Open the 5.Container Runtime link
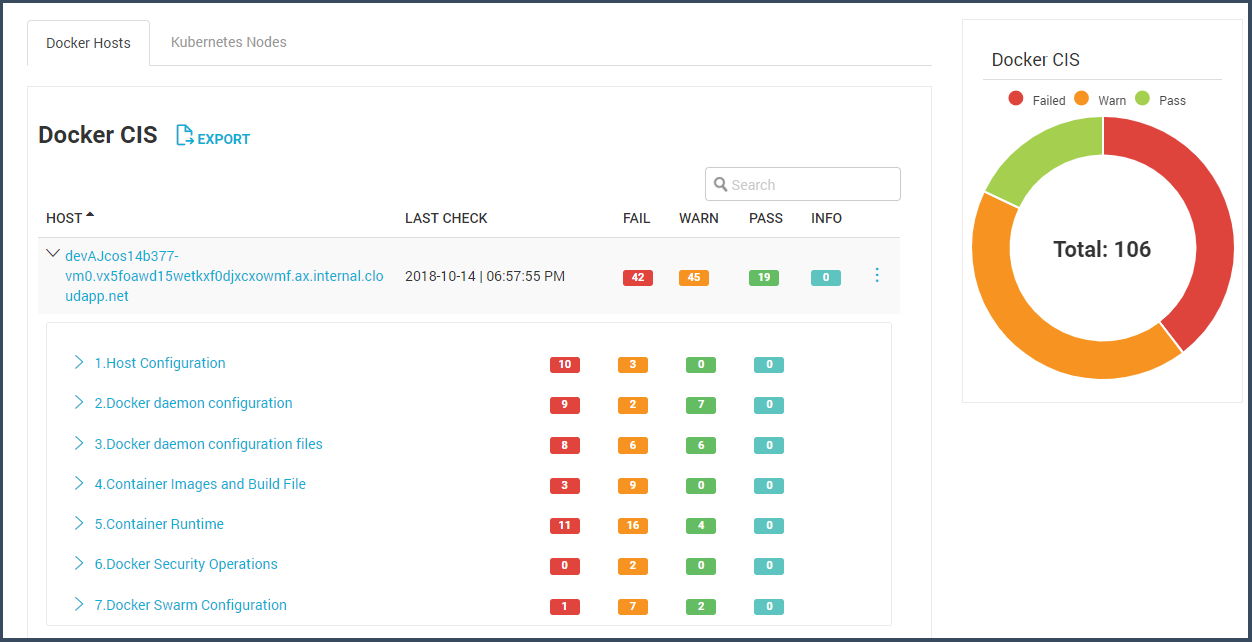Viewport: 1252px width, 642px height. click(x=159, y=524)
